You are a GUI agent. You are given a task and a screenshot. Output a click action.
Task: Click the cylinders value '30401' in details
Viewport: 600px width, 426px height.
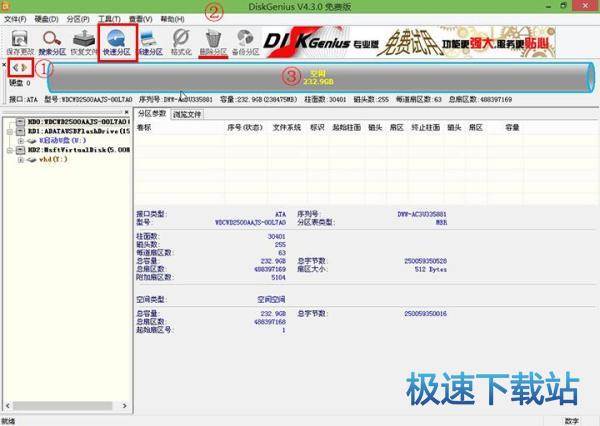click(x=276, y=237)
